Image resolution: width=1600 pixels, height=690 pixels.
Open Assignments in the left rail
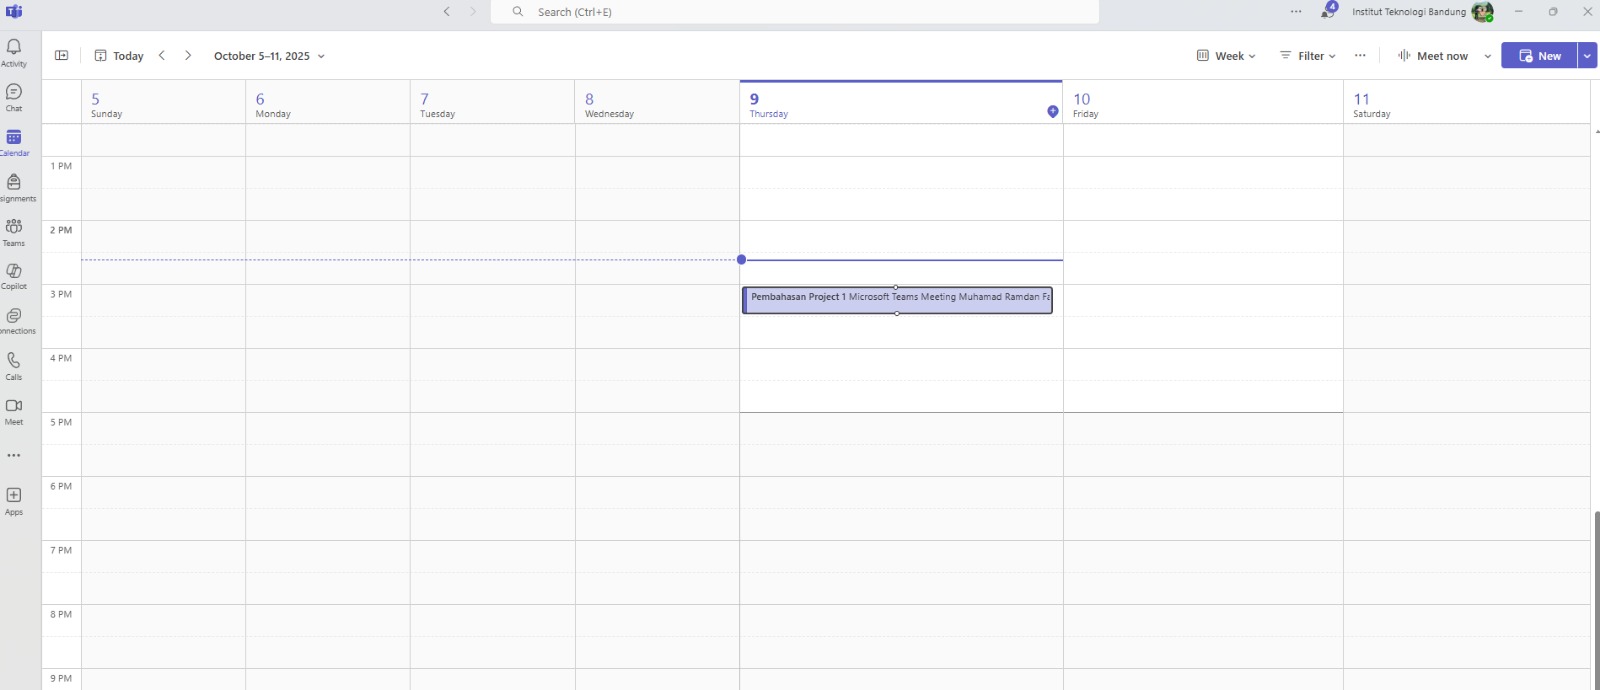coord(14,186)
